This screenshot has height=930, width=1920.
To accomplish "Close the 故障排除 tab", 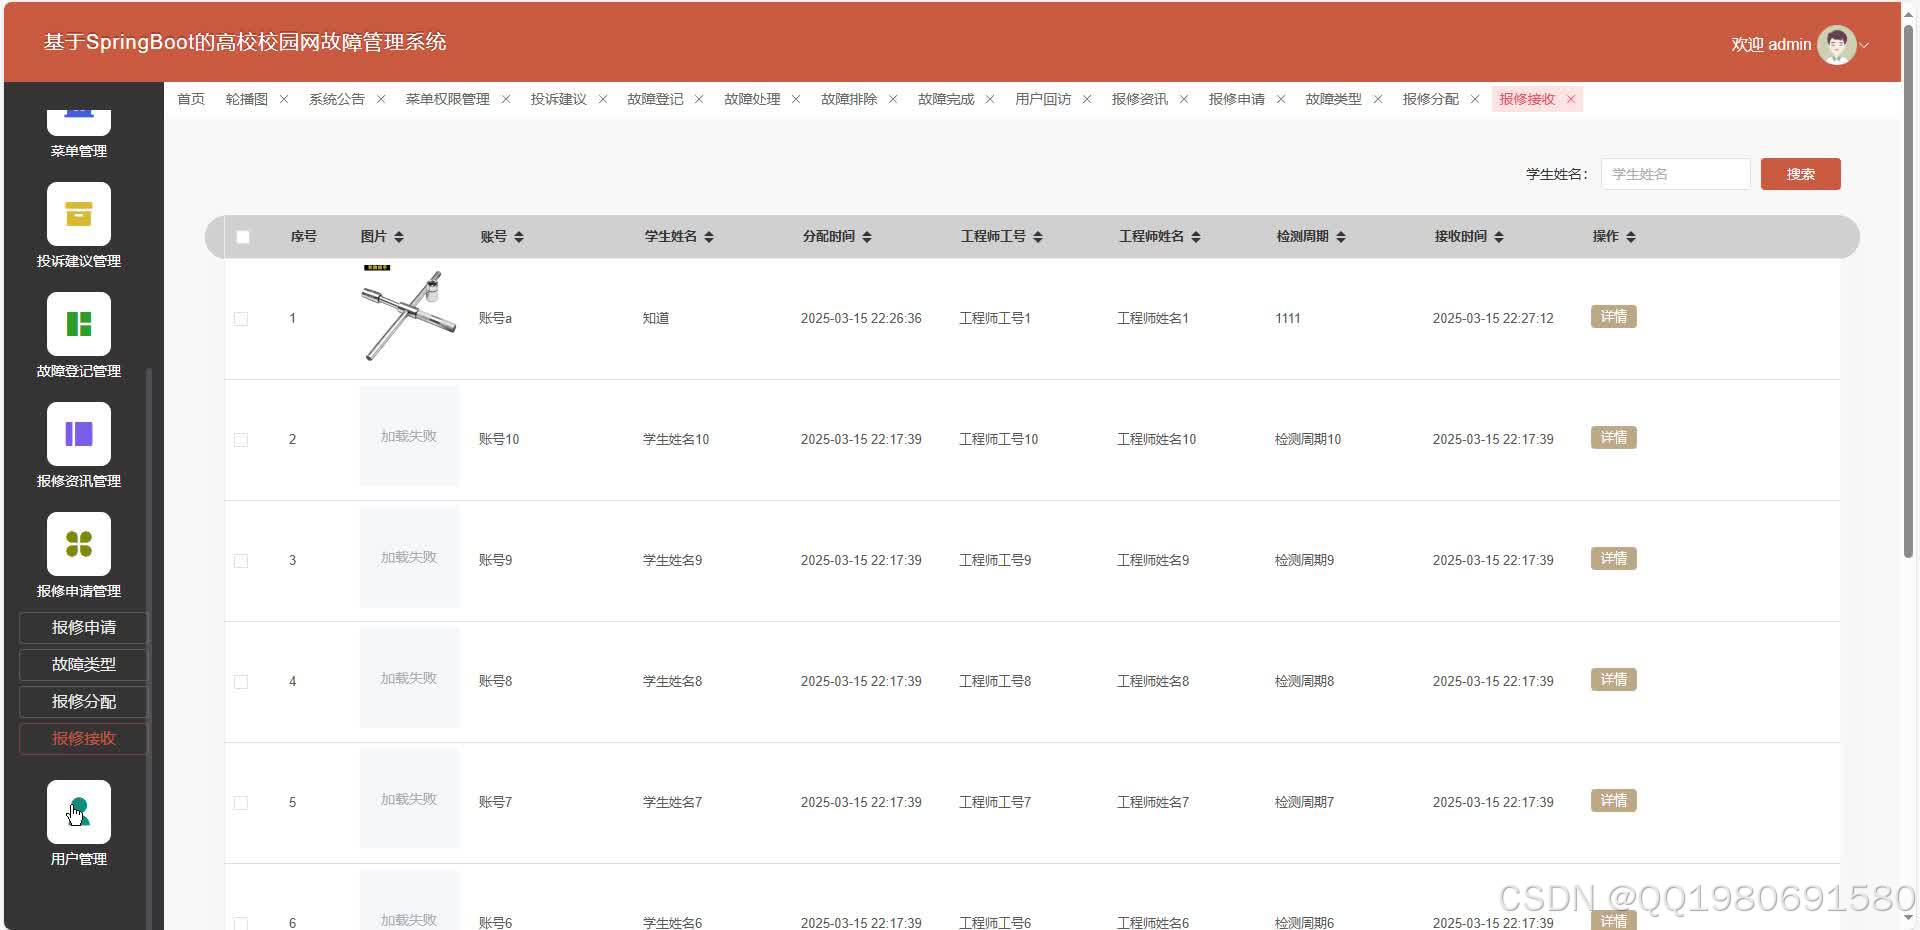I will point(893,99).
